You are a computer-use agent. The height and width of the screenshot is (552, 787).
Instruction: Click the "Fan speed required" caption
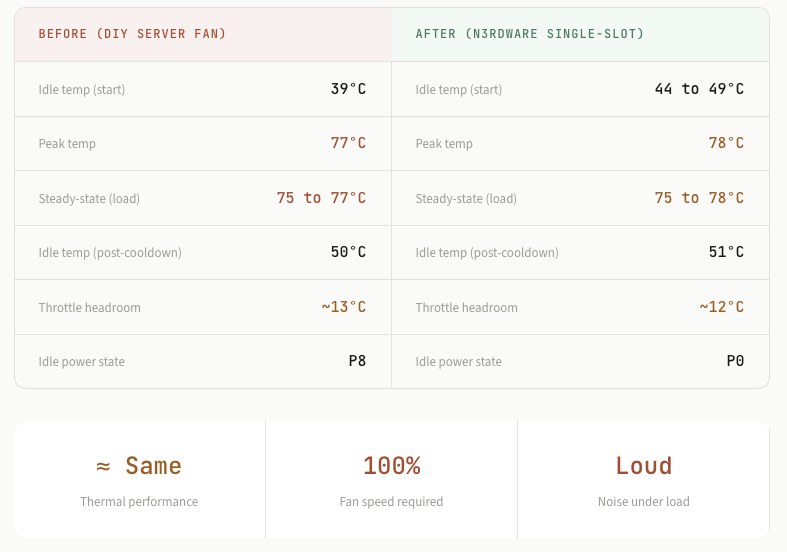[x=391, y=502]
